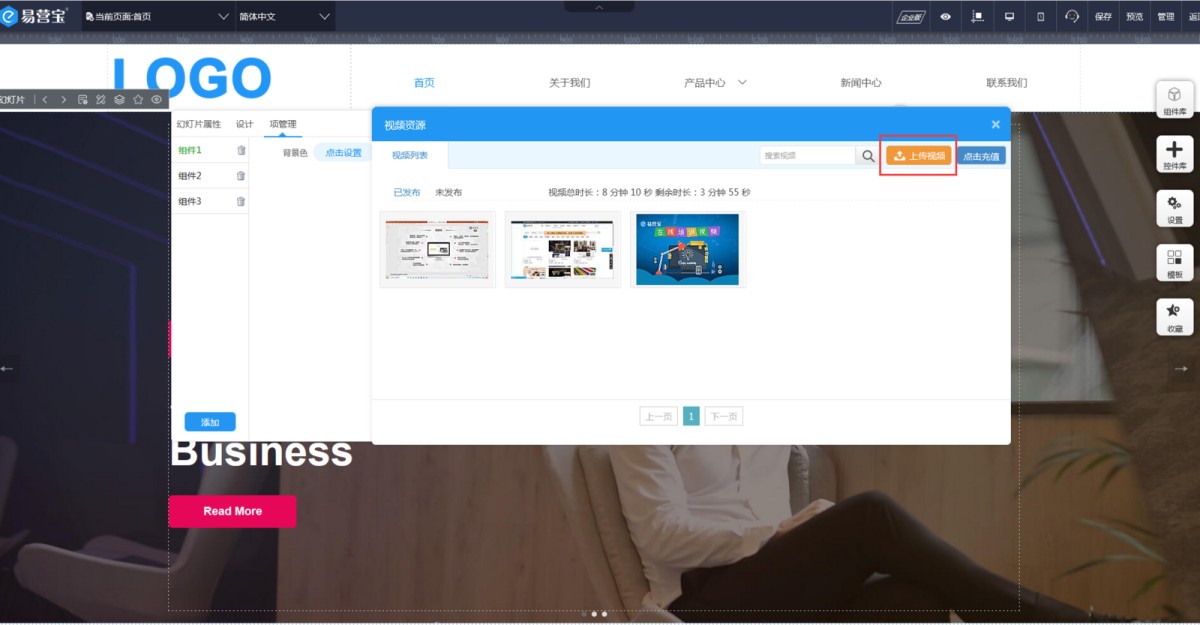Switch to mobile phone view icon
Screen dimensions: 1200x625
tap(1040, 17)
